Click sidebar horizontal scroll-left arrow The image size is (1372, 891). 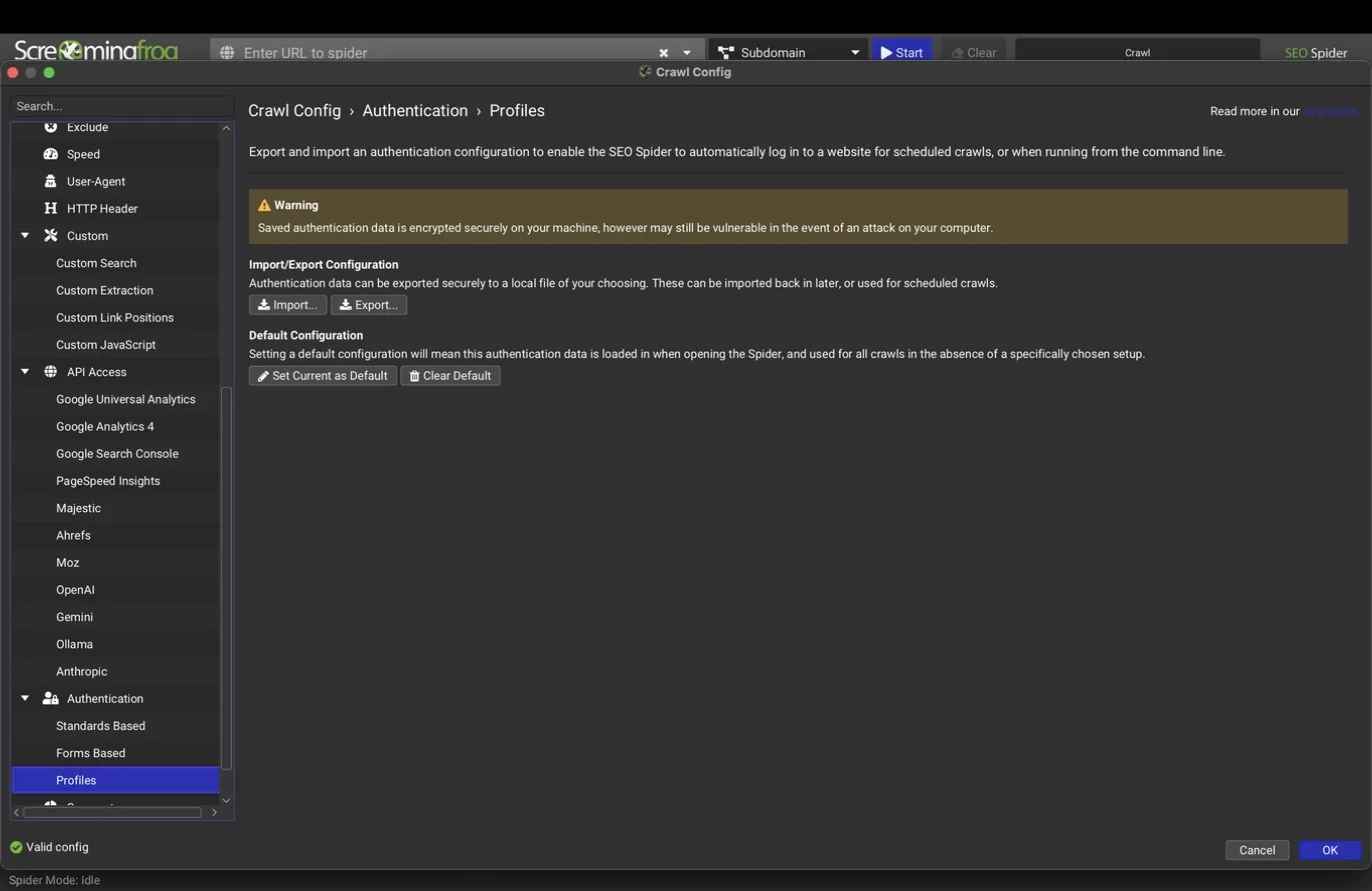coord(17,813)
